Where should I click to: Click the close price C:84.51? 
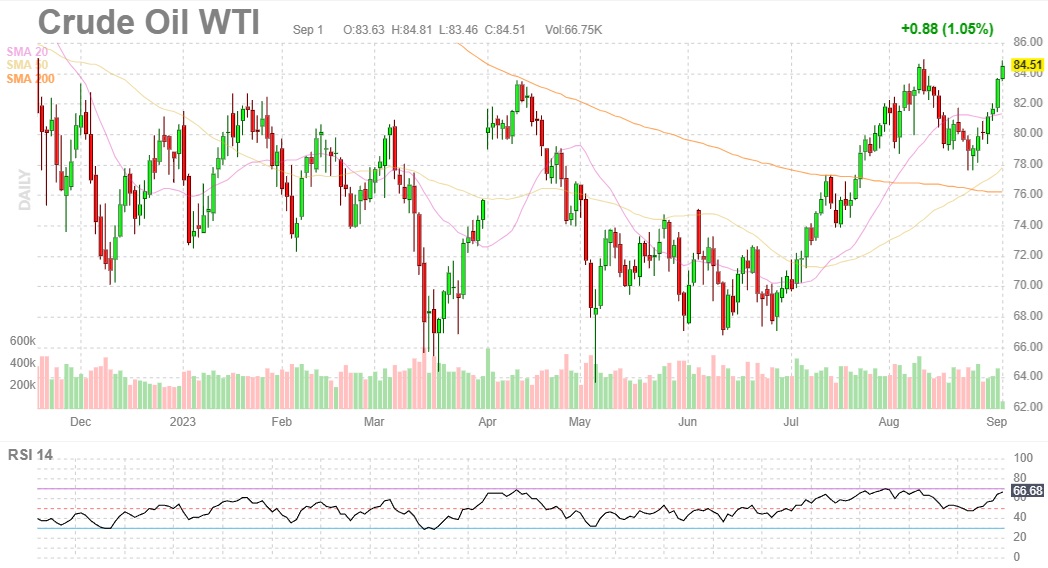coord(505,30)
